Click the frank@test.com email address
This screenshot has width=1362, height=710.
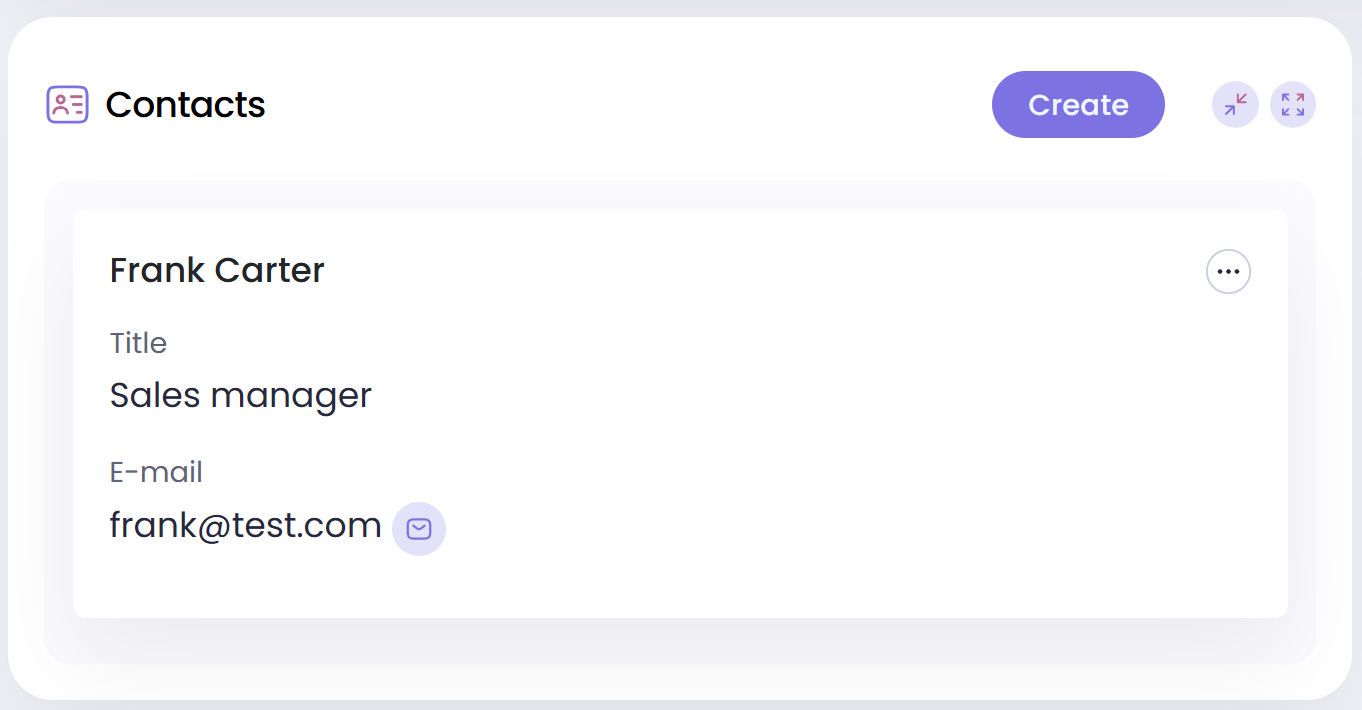point(245,525)
